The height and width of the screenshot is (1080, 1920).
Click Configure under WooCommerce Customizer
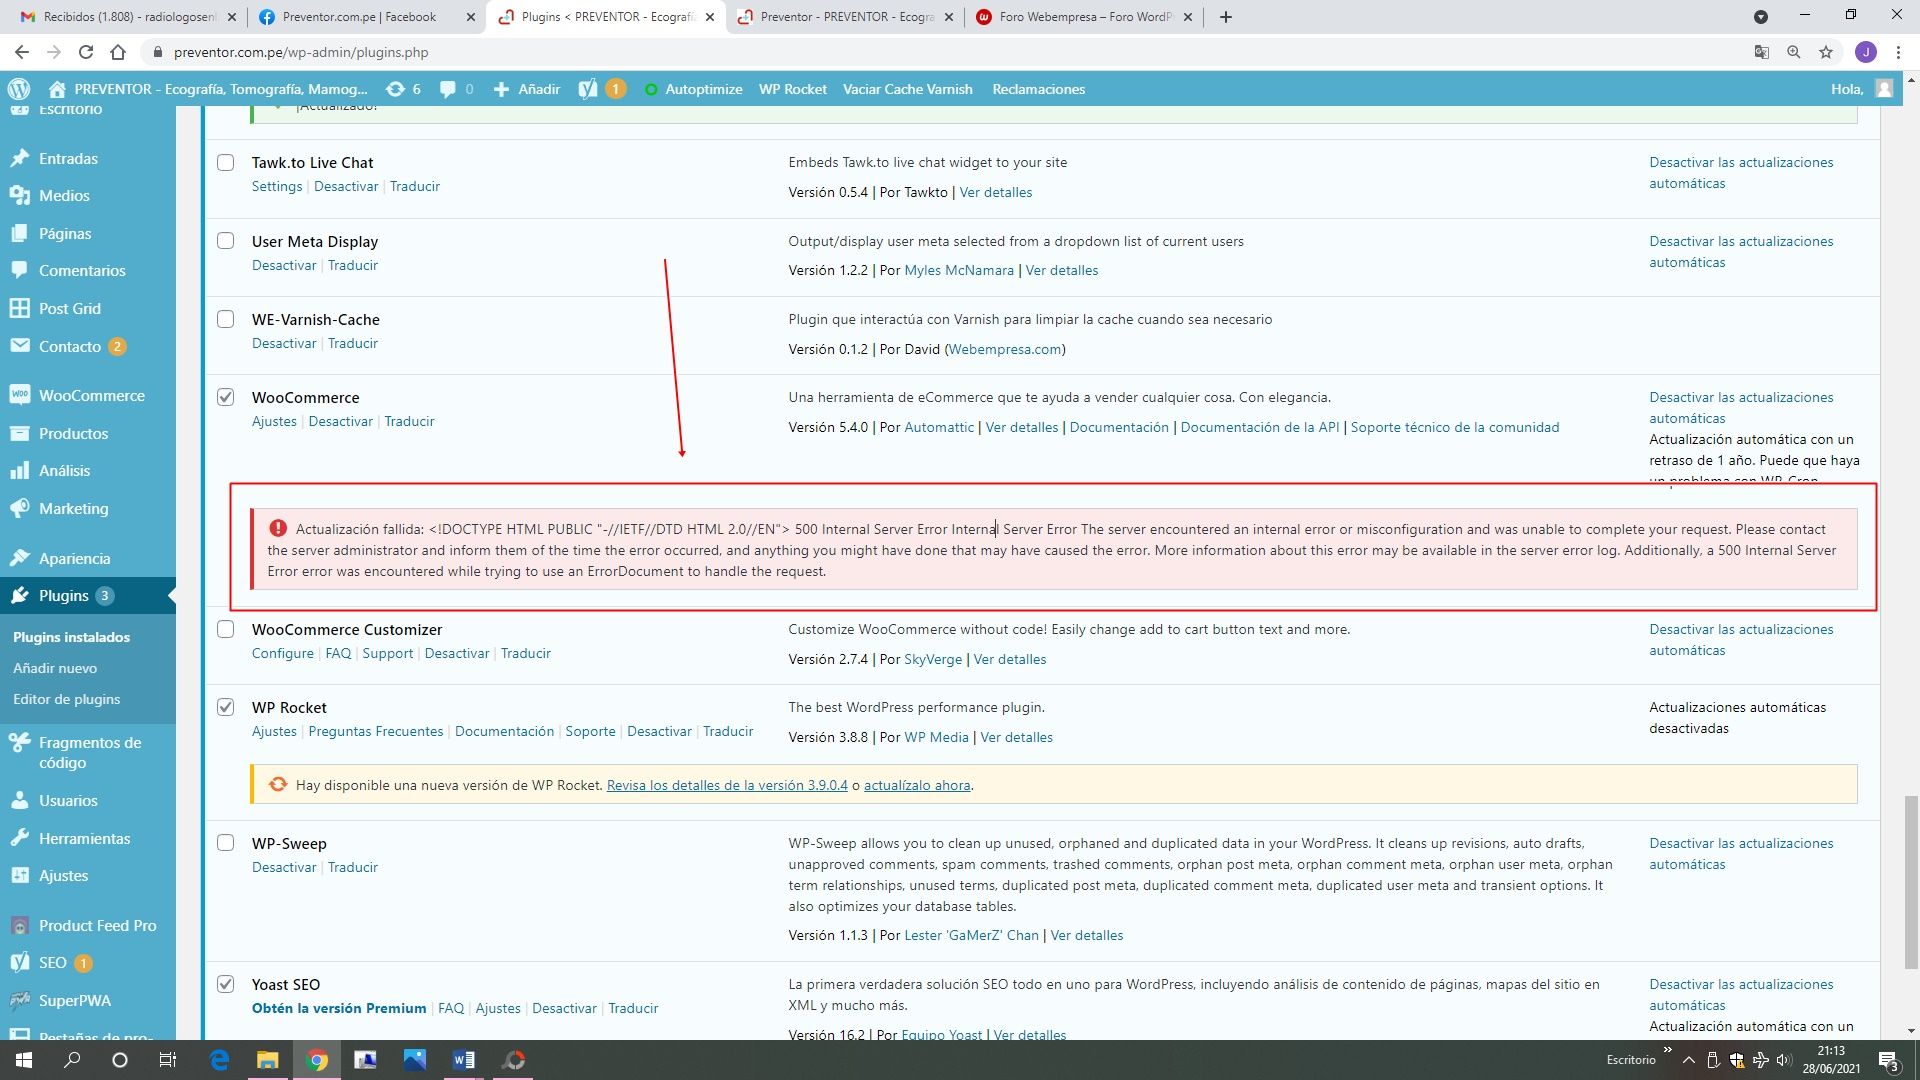(x=283, y=653)
